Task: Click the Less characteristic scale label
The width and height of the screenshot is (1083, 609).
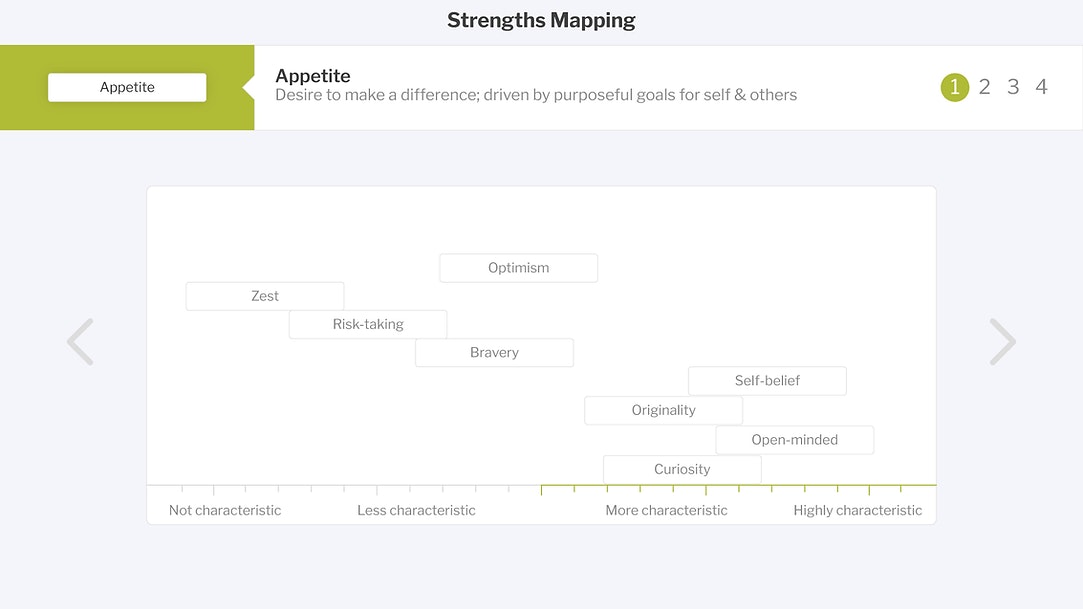Action: (x=416, y=510)
